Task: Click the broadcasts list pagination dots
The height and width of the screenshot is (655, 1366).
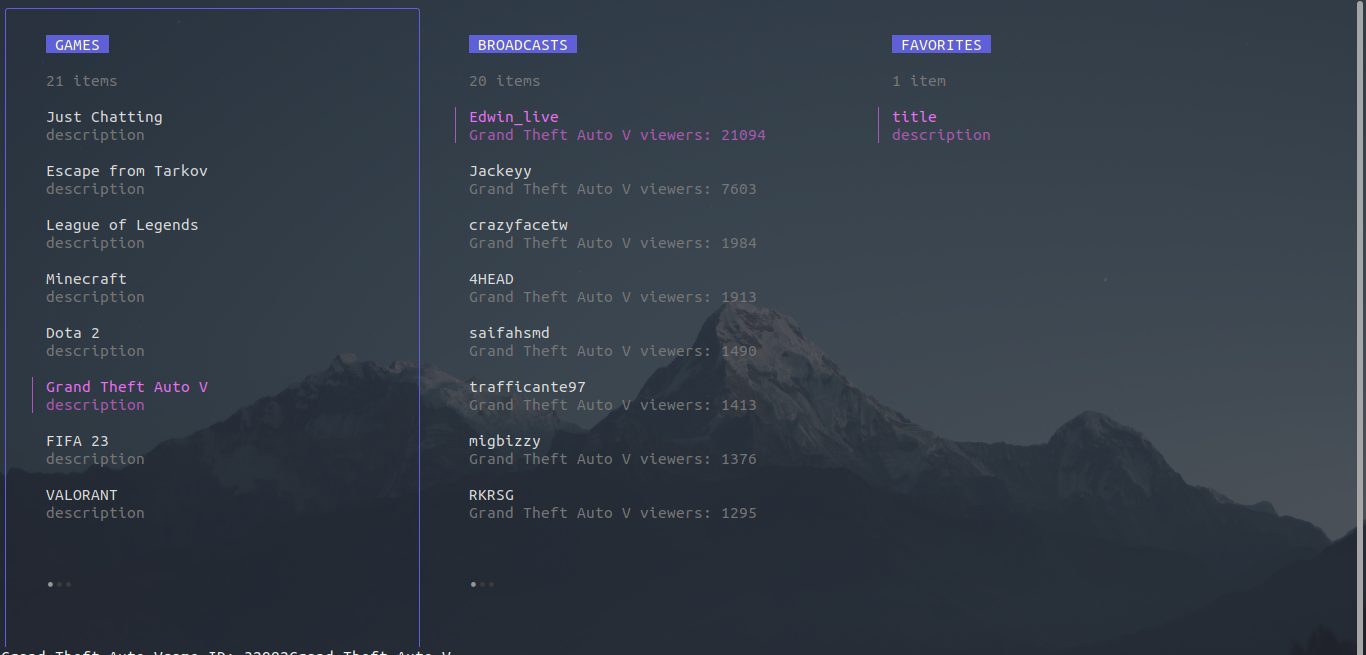Action: [x=482, y=584]
